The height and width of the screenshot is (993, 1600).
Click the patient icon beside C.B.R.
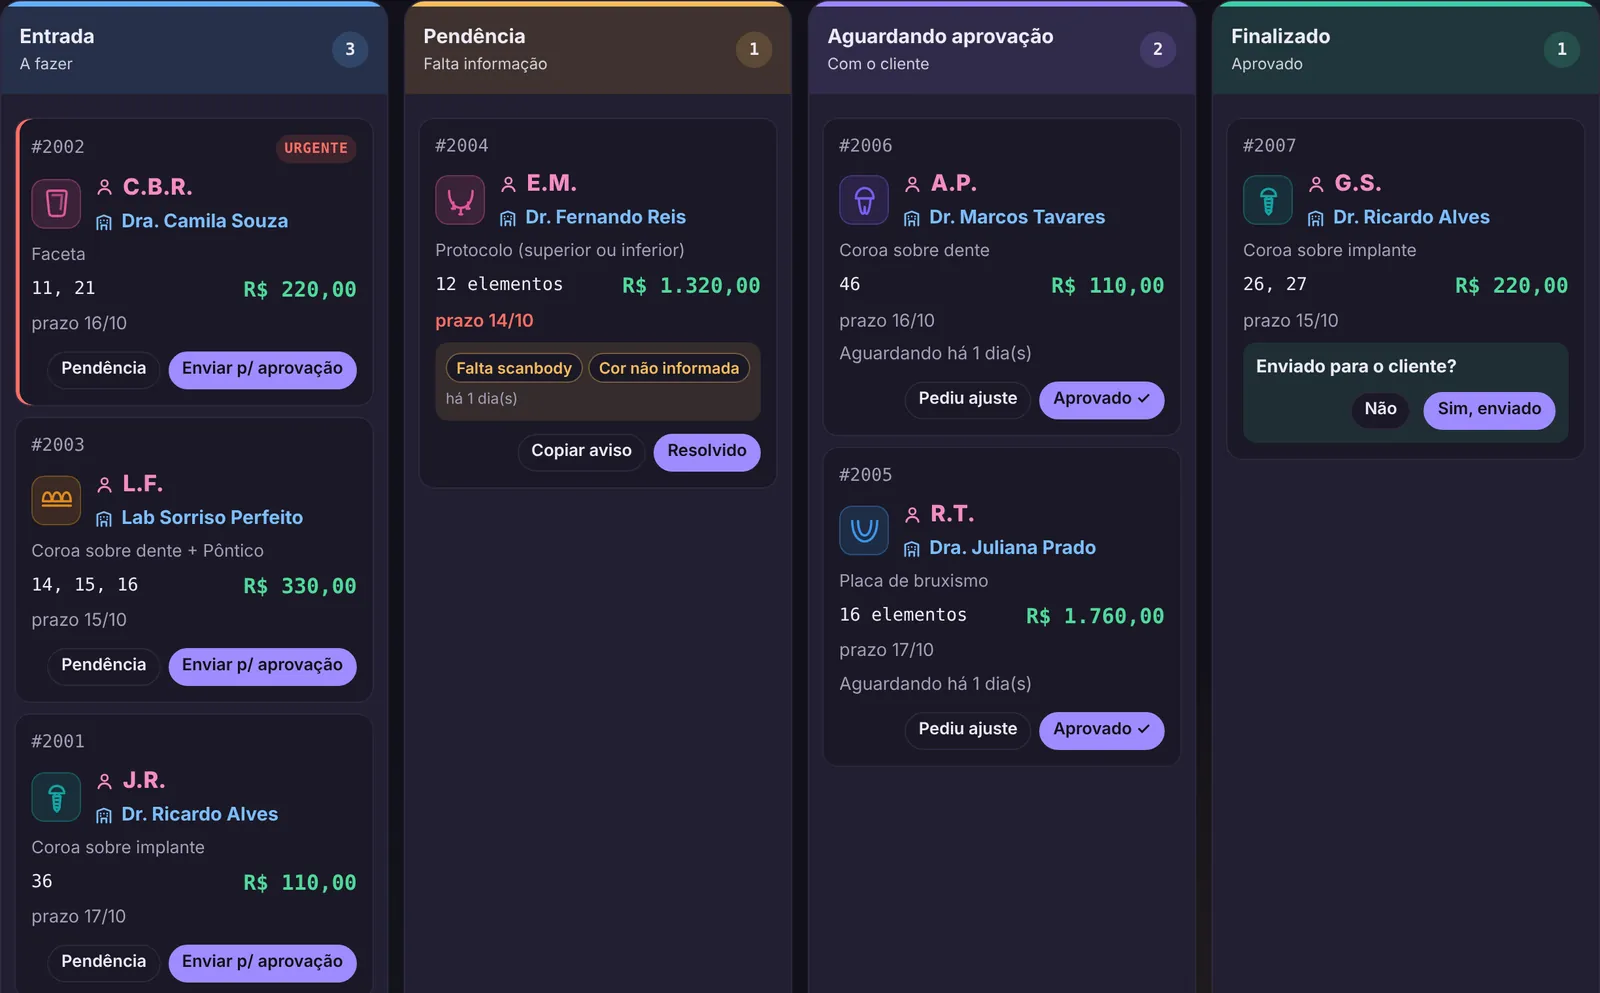[x=104, y=187]
